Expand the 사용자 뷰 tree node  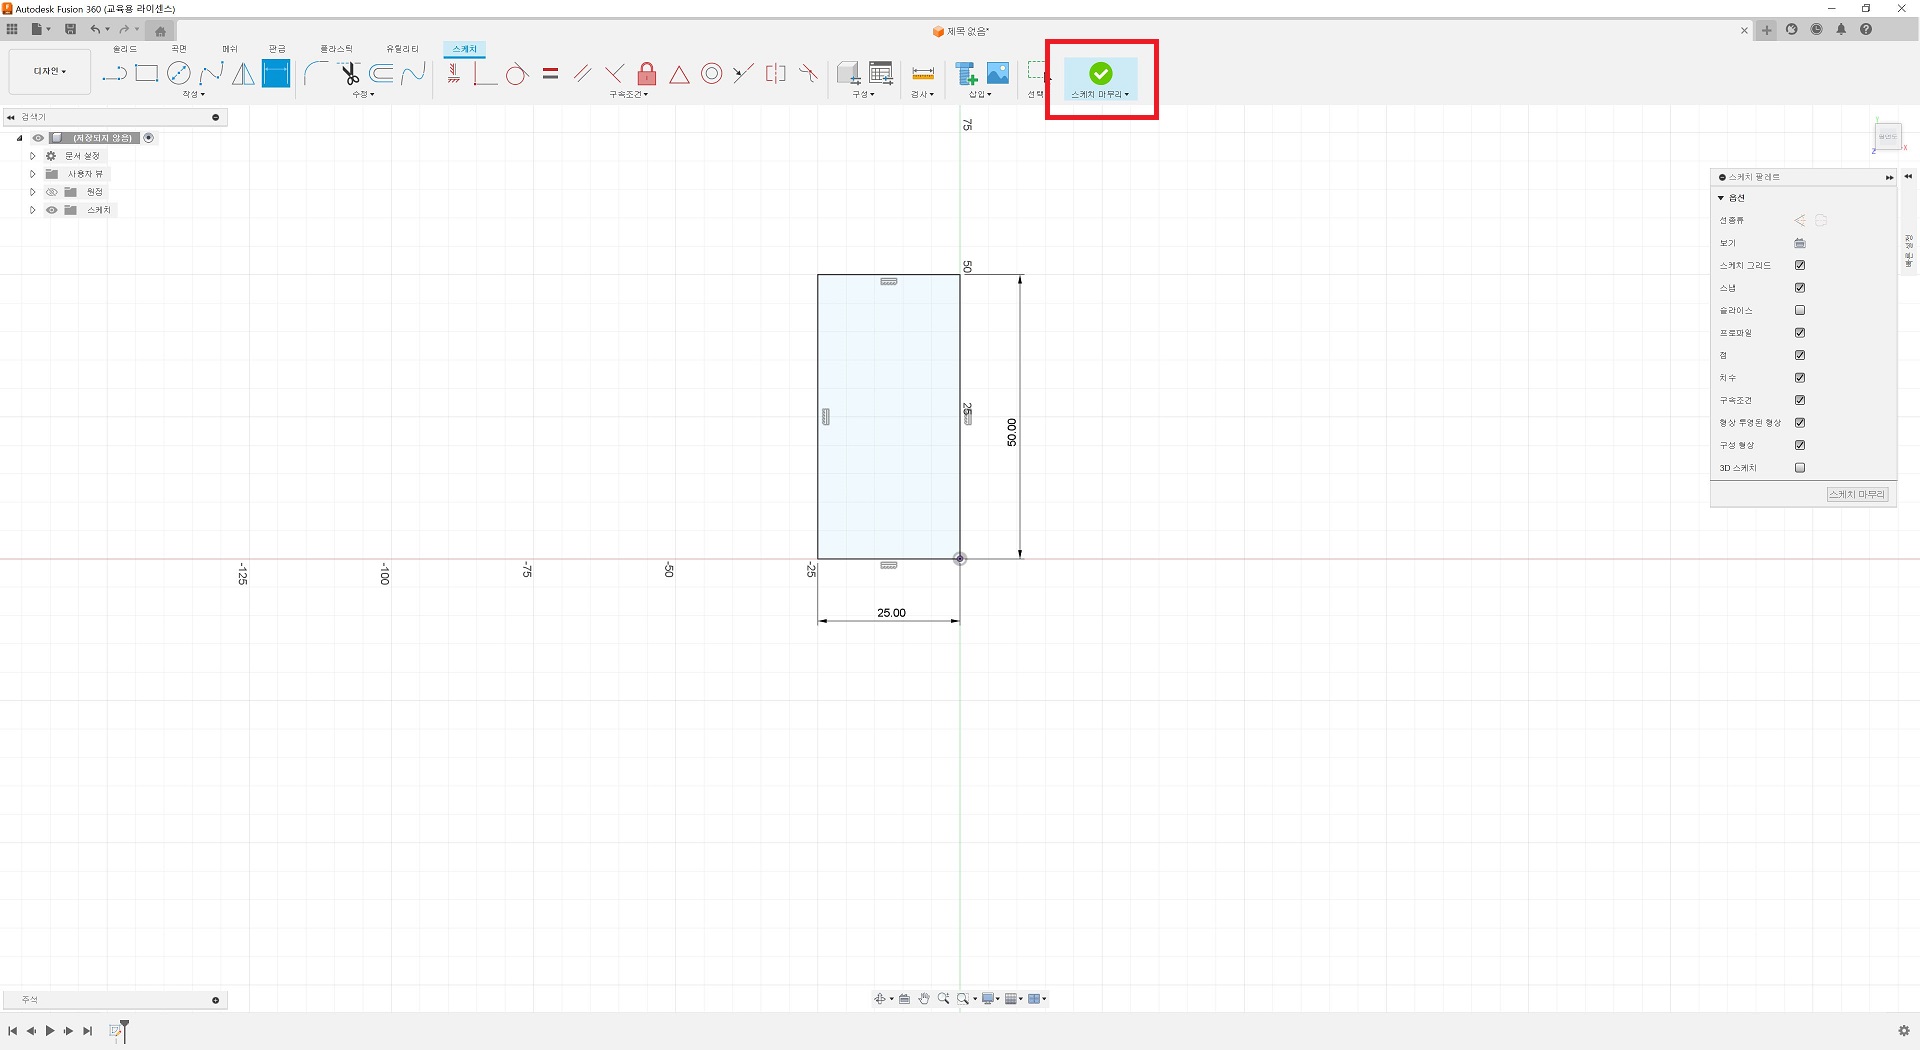[32, 174]
